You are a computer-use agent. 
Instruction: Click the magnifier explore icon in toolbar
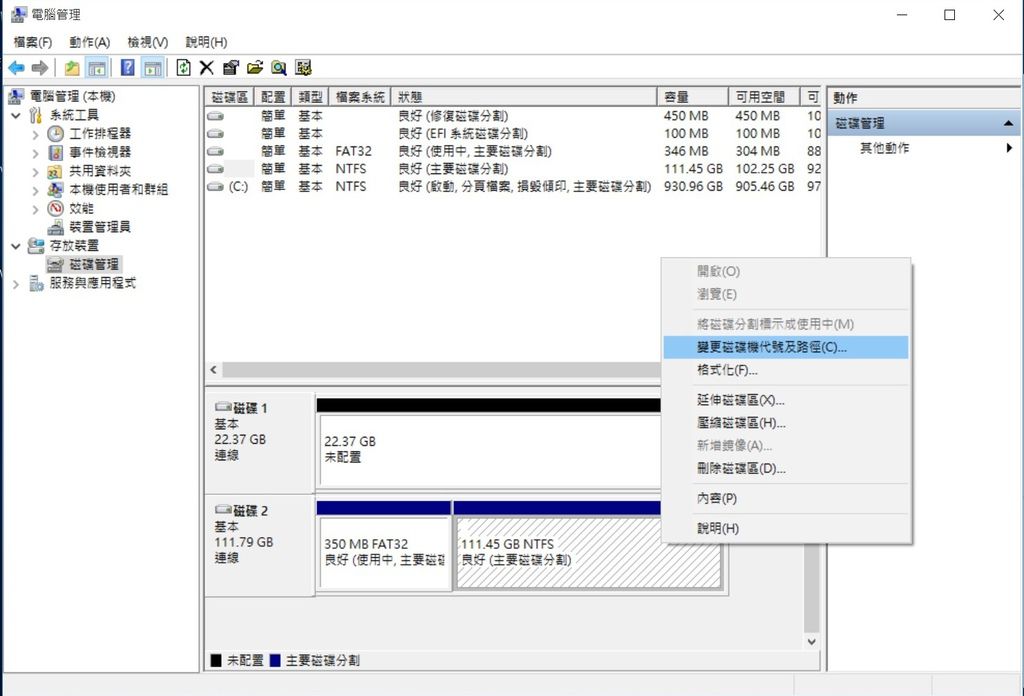pos(279,67)
